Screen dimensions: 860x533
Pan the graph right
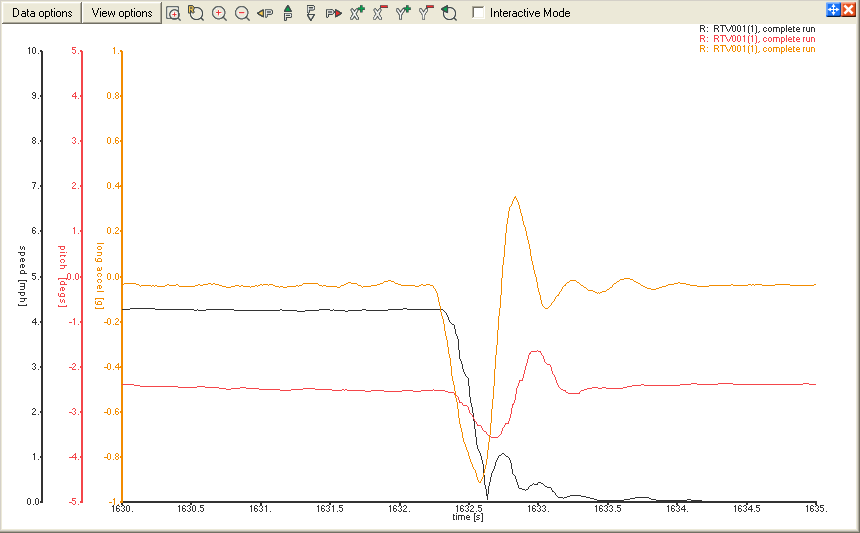click(333, 13)
